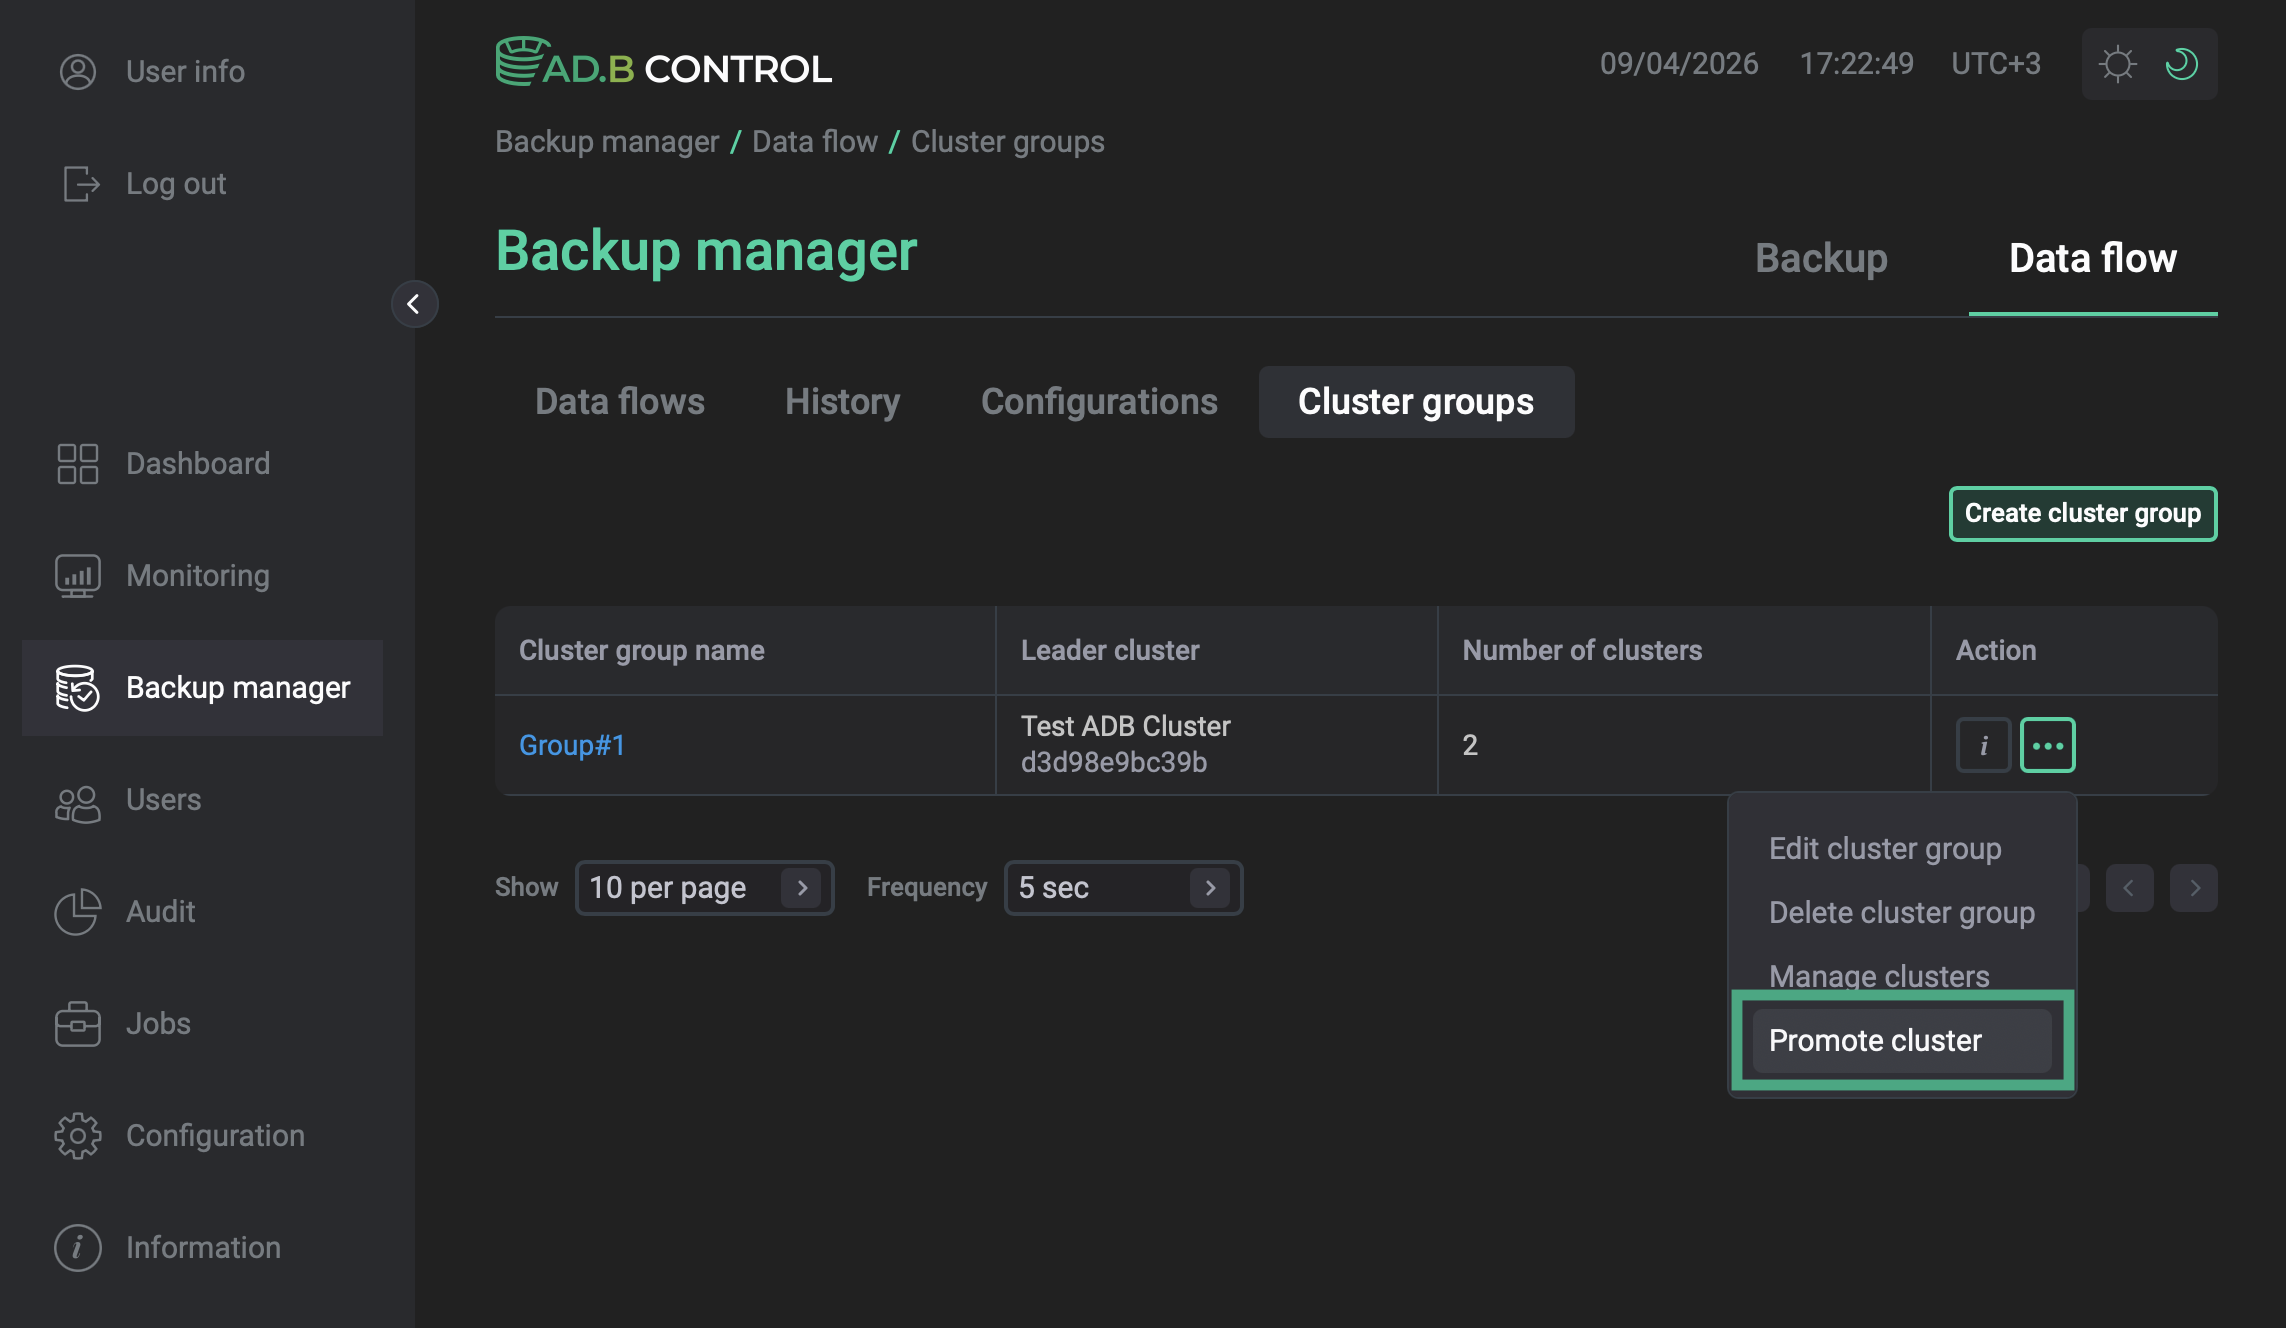Click the Log out icon

[x=80, y=184]
